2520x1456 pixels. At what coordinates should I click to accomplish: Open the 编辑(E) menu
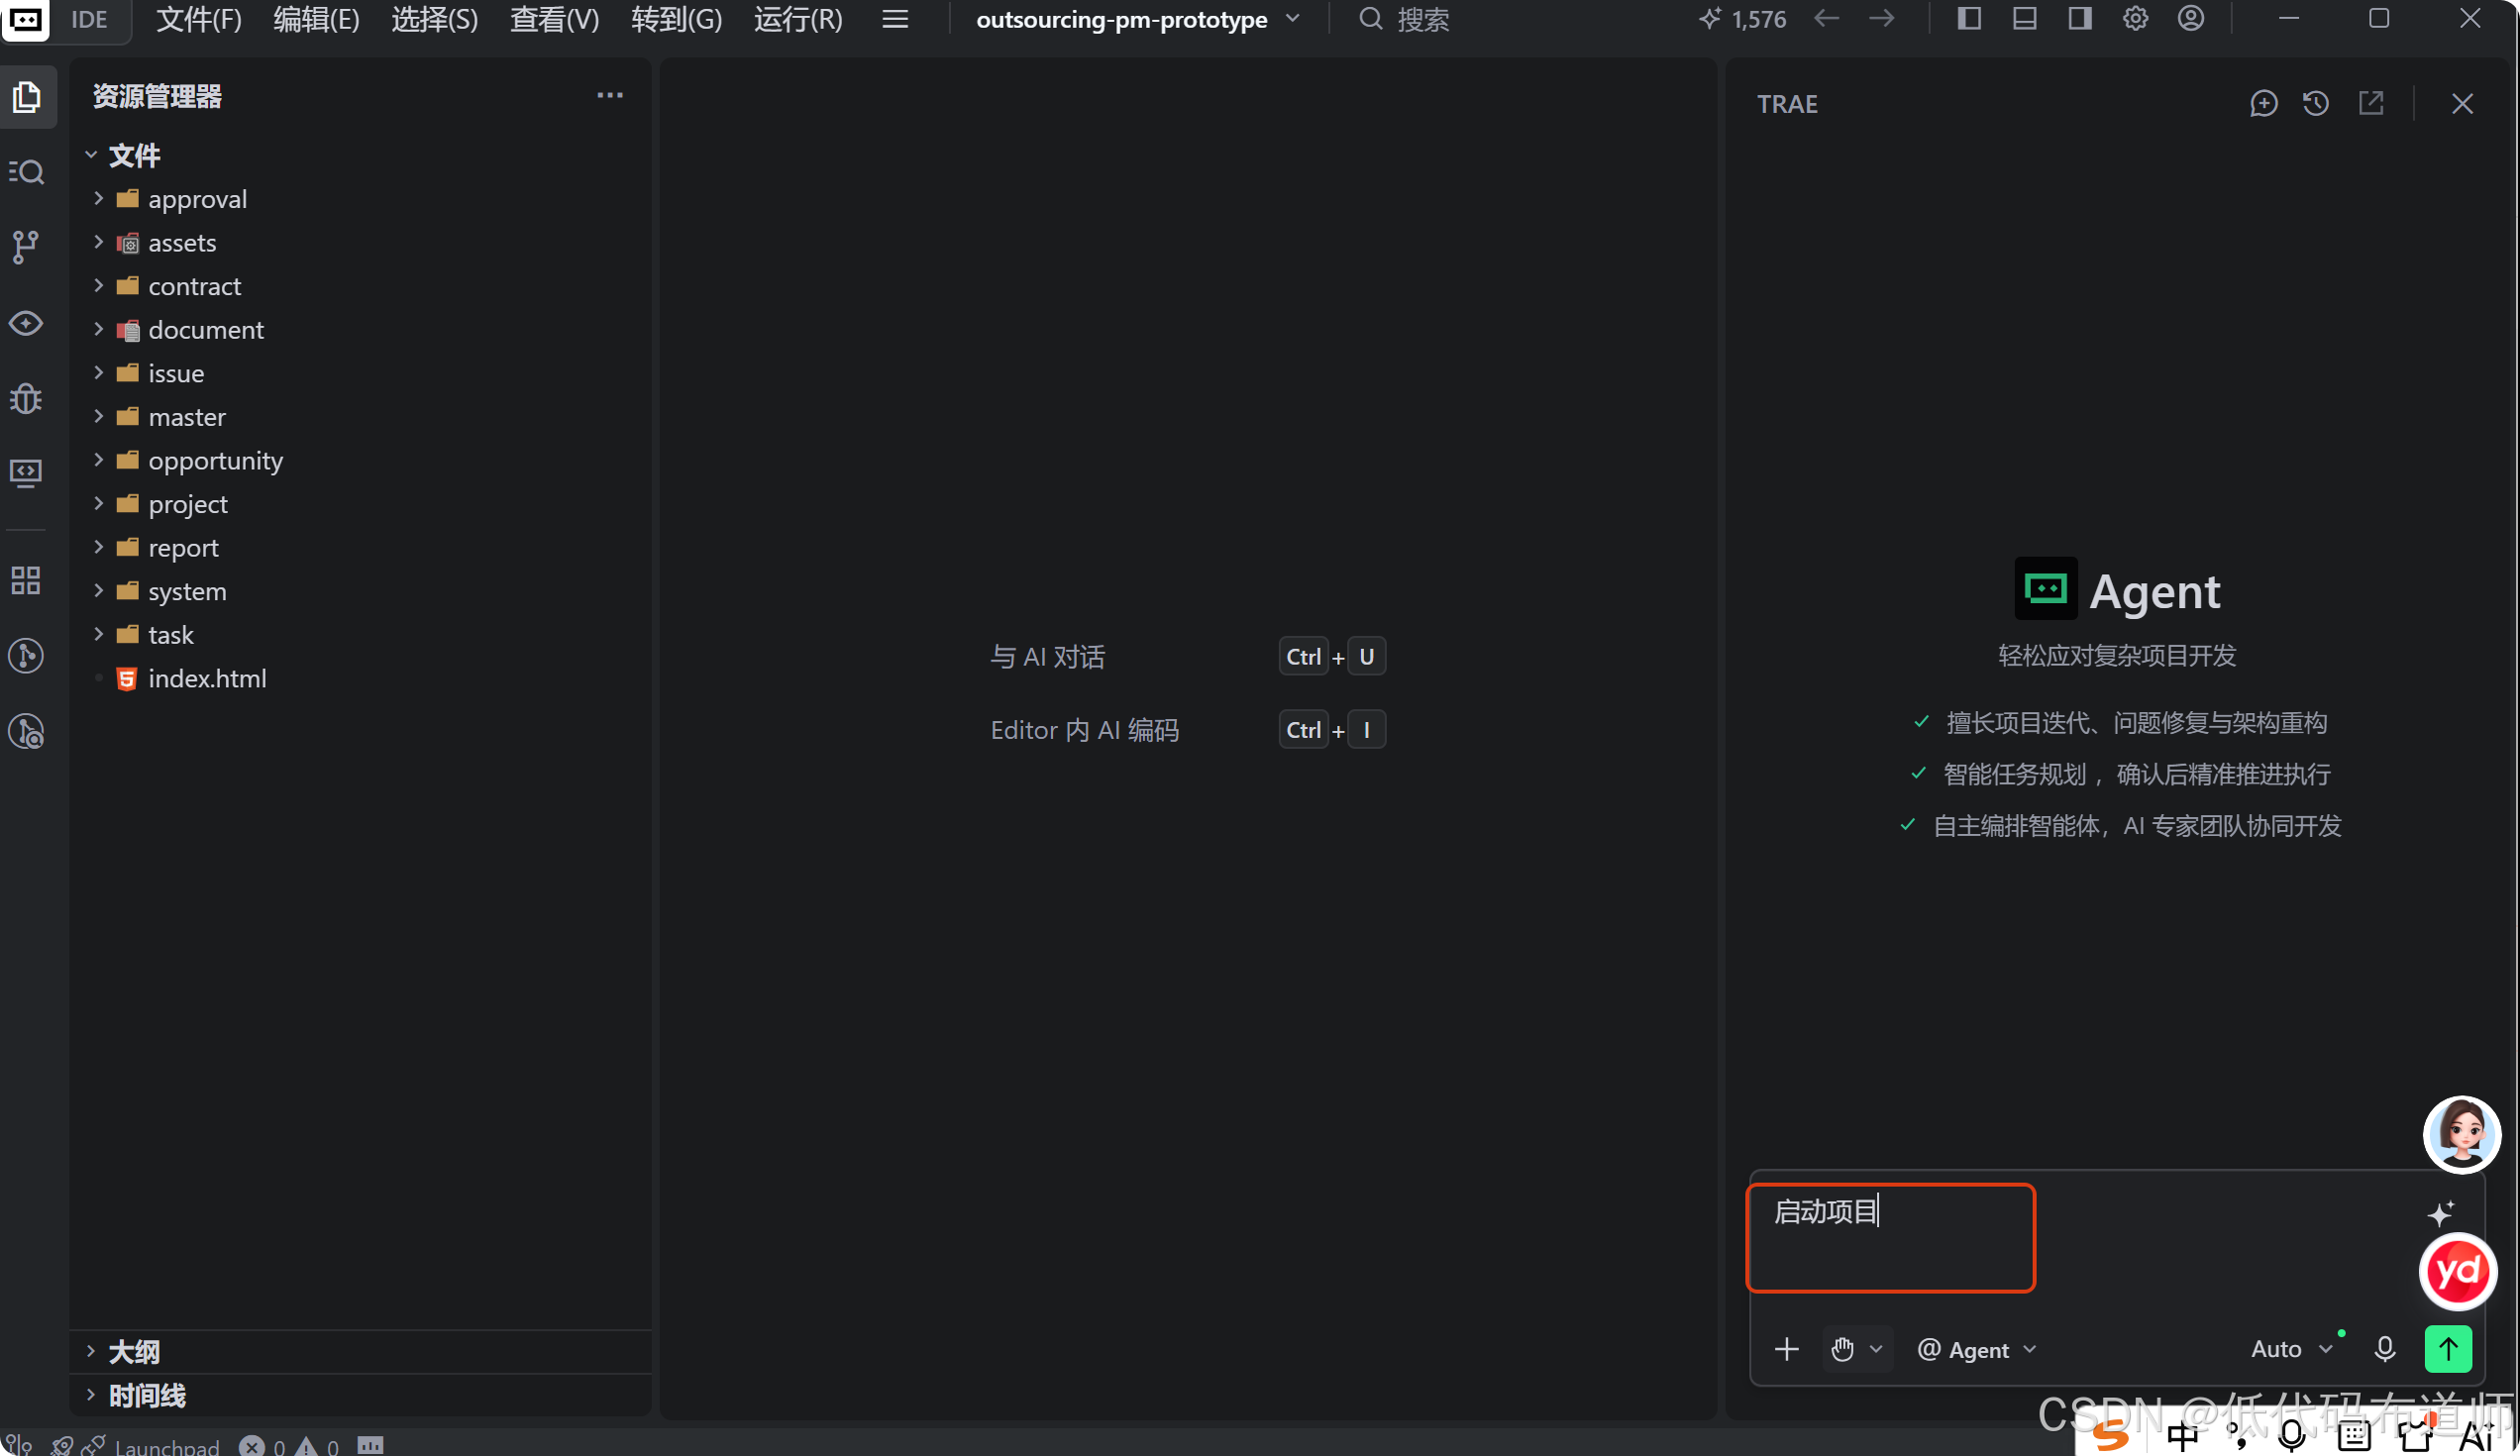[x=316, y=19]
